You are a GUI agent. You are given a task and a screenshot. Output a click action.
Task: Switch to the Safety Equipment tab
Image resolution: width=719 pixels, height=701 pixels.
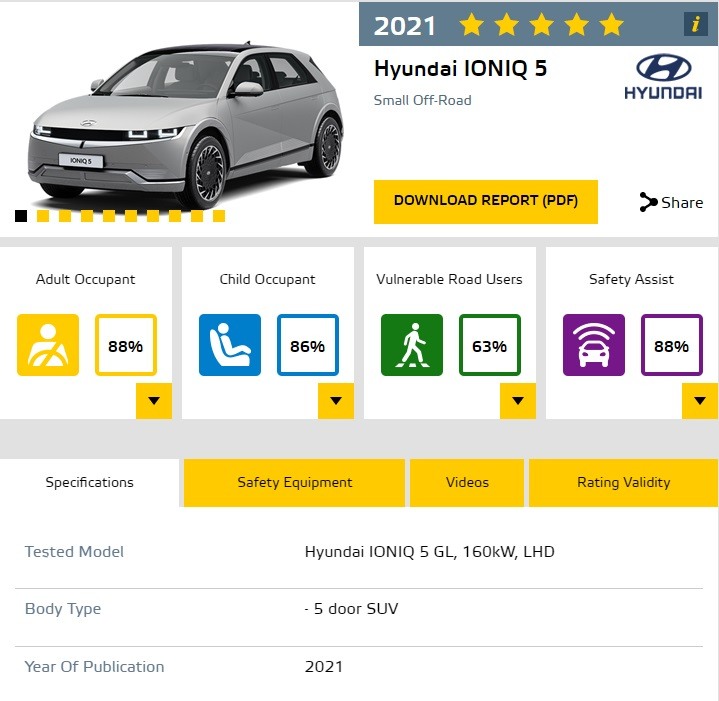click(x=294, y=483)
